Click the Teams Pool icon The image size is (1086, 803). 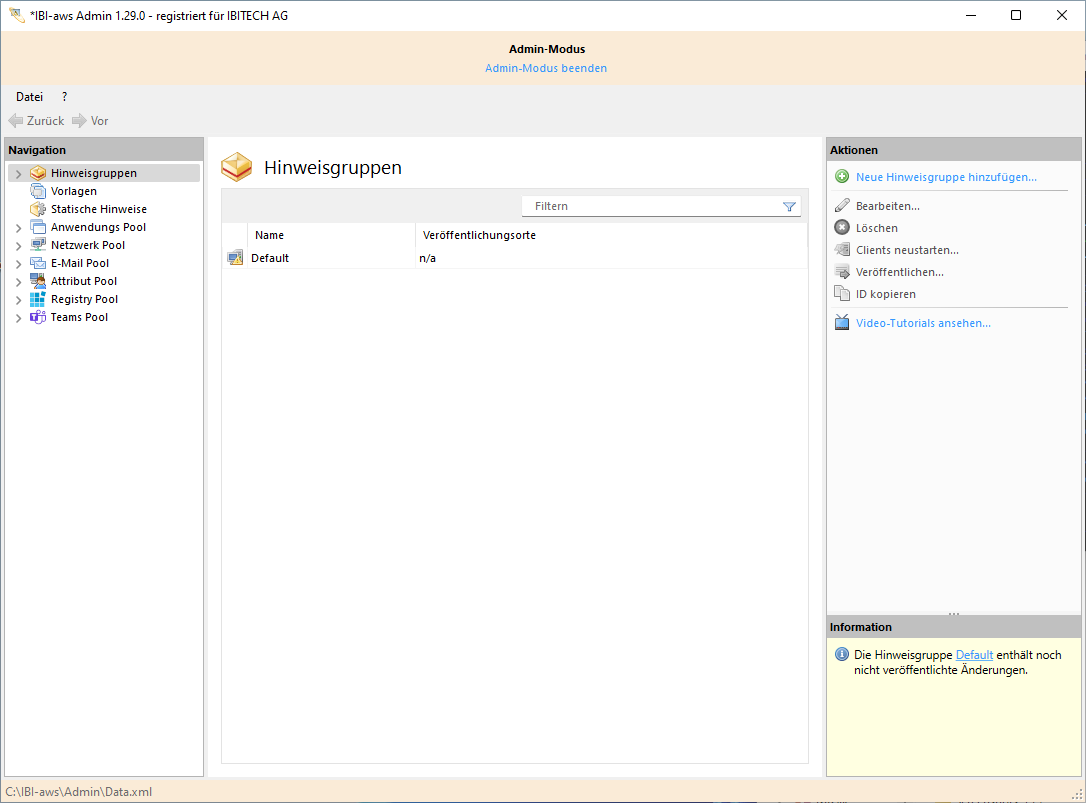point(38,317)
